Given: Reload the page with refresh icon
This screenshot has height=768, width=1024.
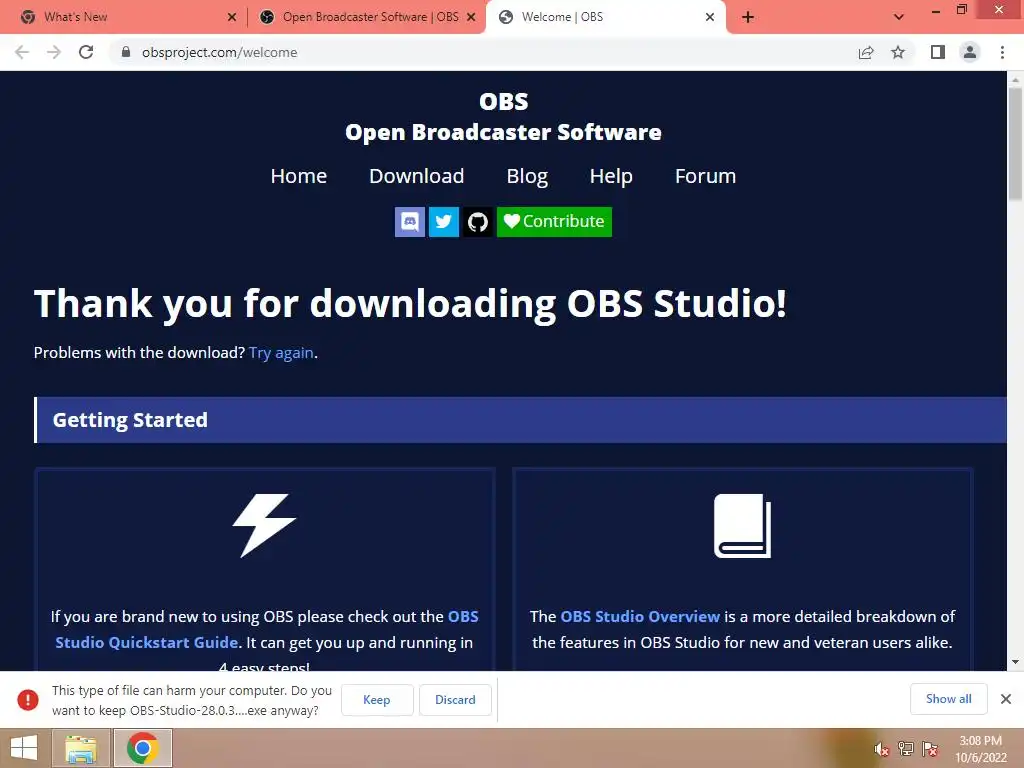Looking at the screenshot, I should pos(86,52).
